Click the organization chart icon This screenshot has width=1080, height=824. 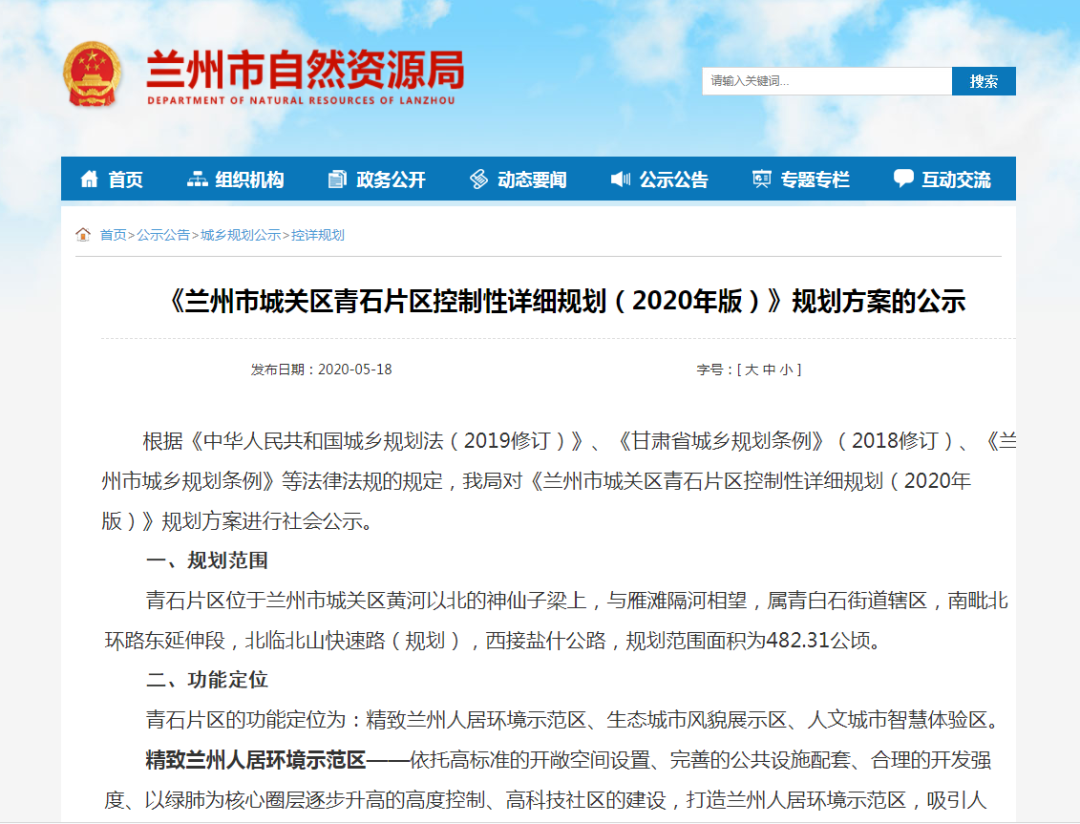pyautogui.click(x=197, y=179)
